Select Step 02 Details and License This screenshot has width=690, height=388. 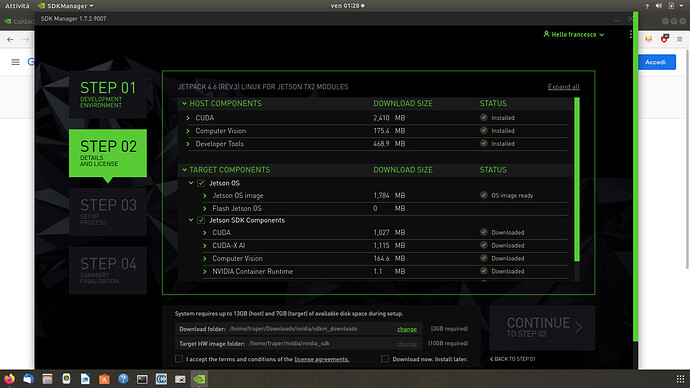pos(108,153)
